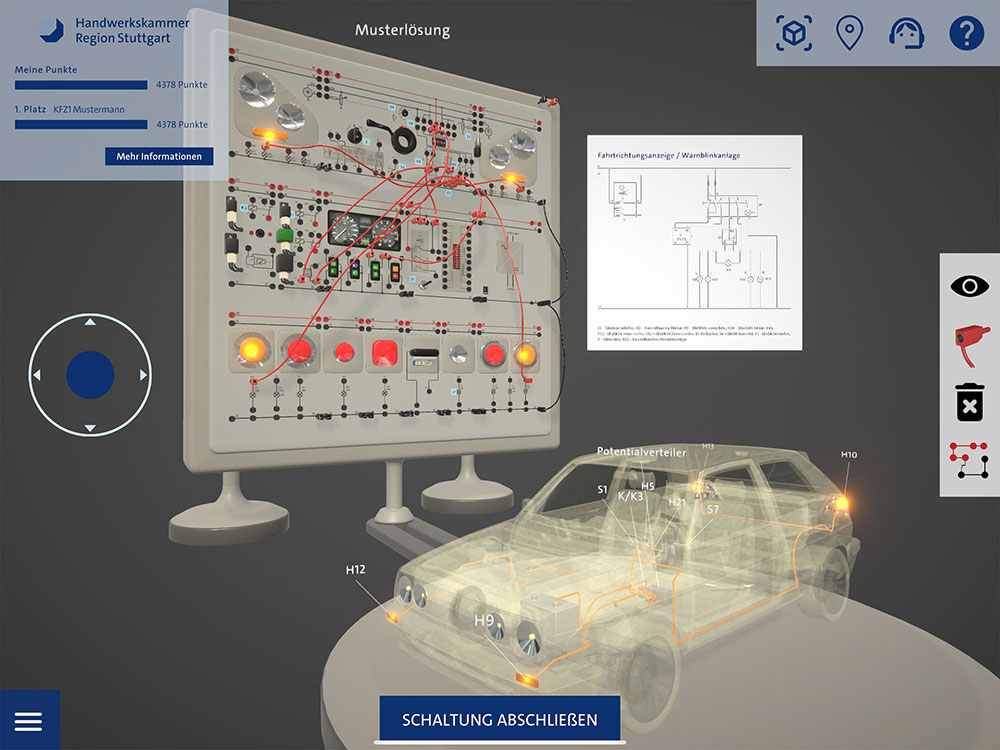
Task: Open the 3D cube AR view icon
Action: 793,34
